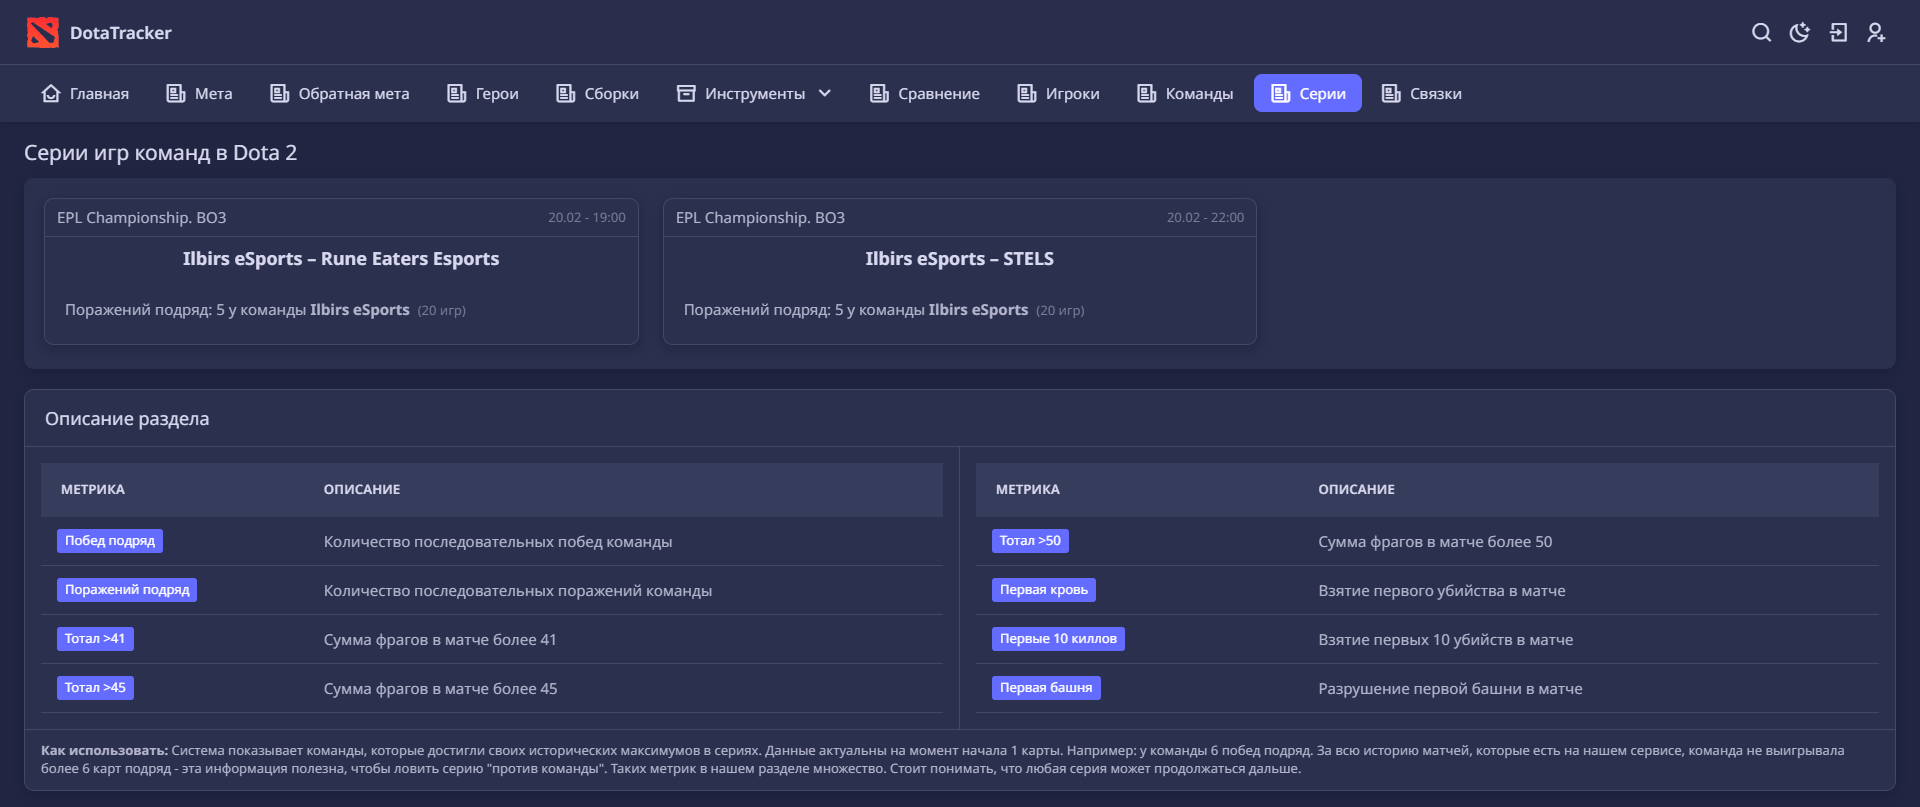Click the Тотал >45 badge
The height and width of the screenshot is (807, 1920).
[x=95, y=688]
